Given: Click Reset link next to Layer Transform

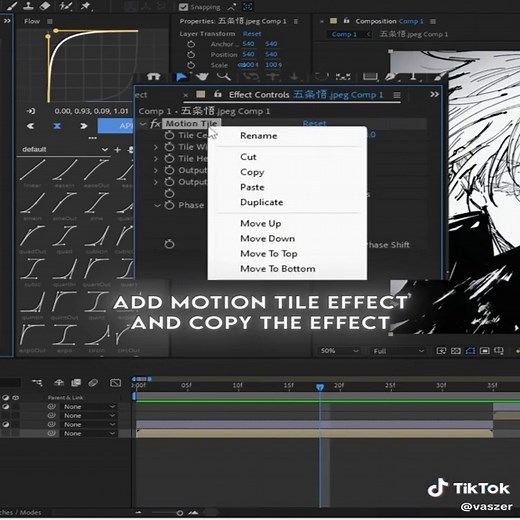Looking at the screenshot, I should [252, 34].
